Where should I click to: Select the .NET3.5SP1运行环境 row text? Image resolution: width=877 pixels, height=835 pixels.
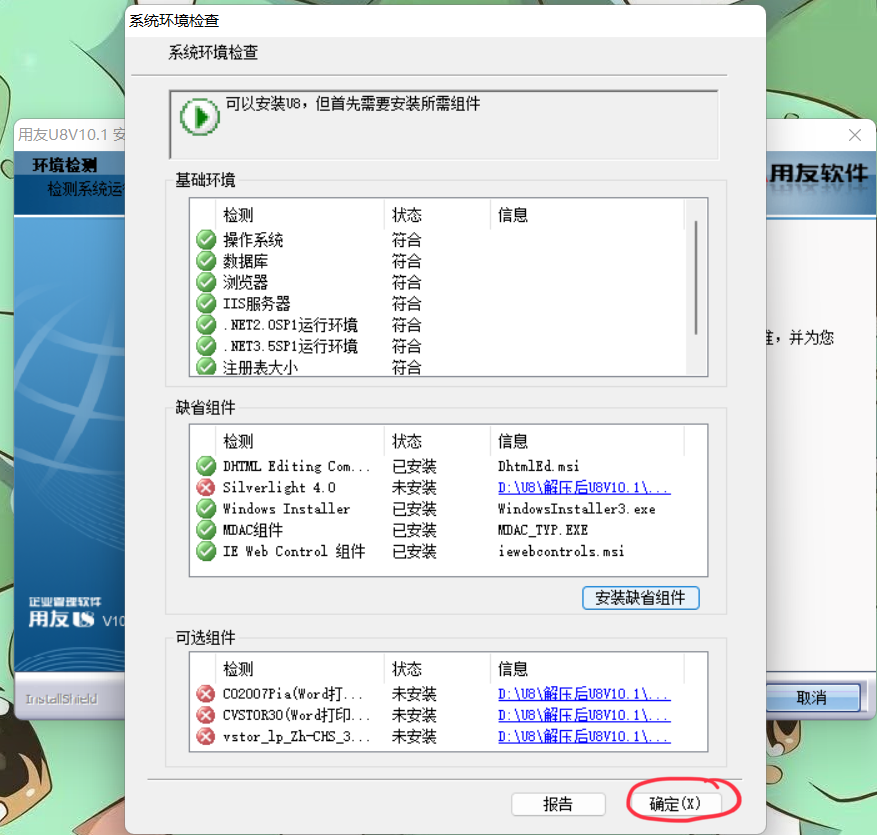point(290,346)
